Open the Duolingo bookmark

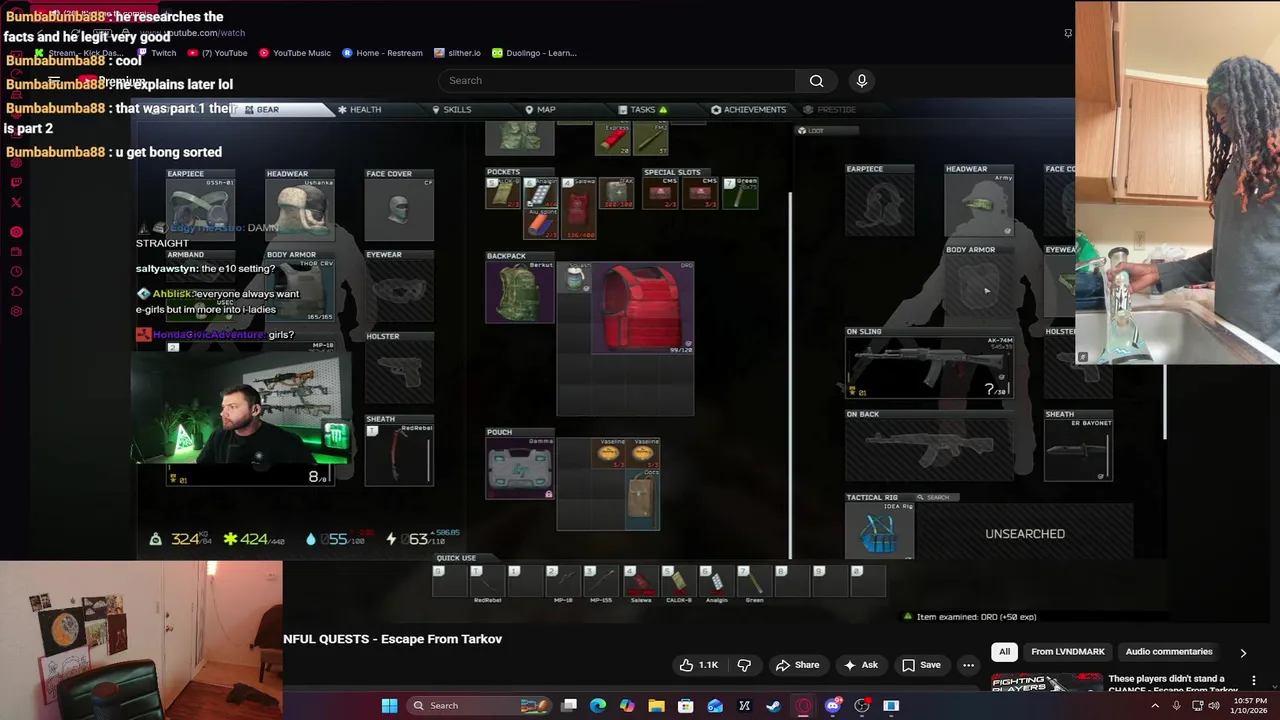534,53
